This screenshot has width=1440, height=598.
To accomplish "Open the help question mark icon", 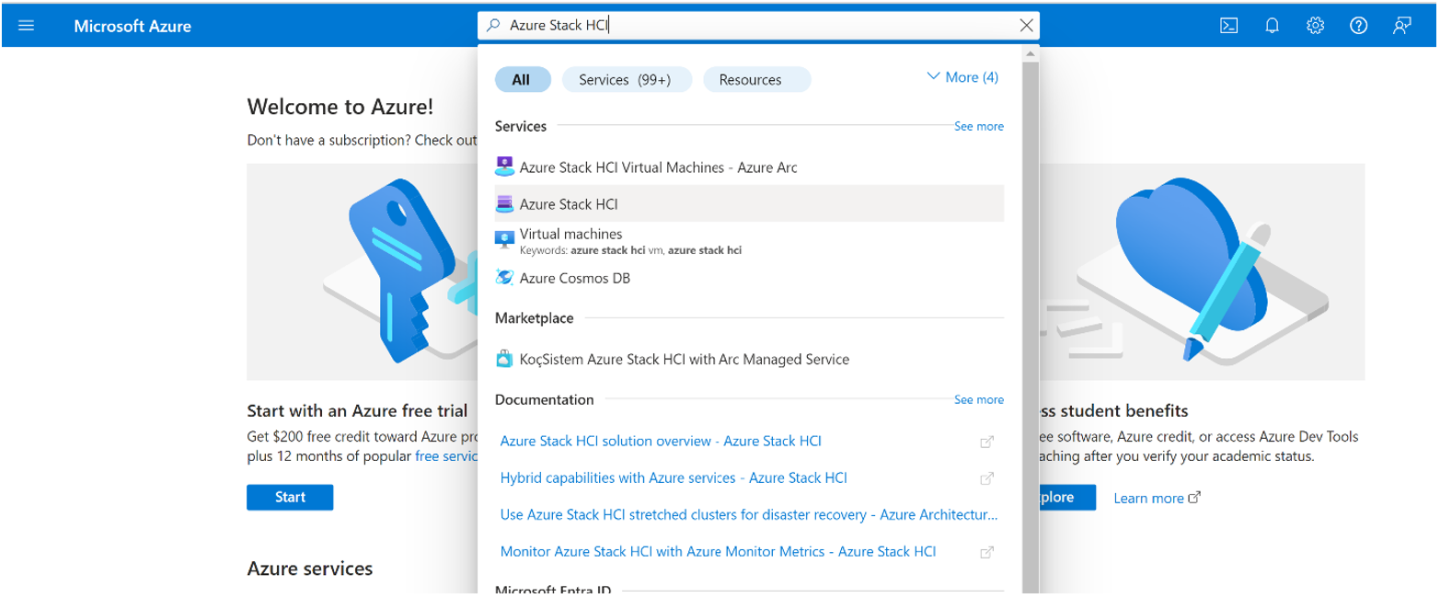I will [1358, 25].
